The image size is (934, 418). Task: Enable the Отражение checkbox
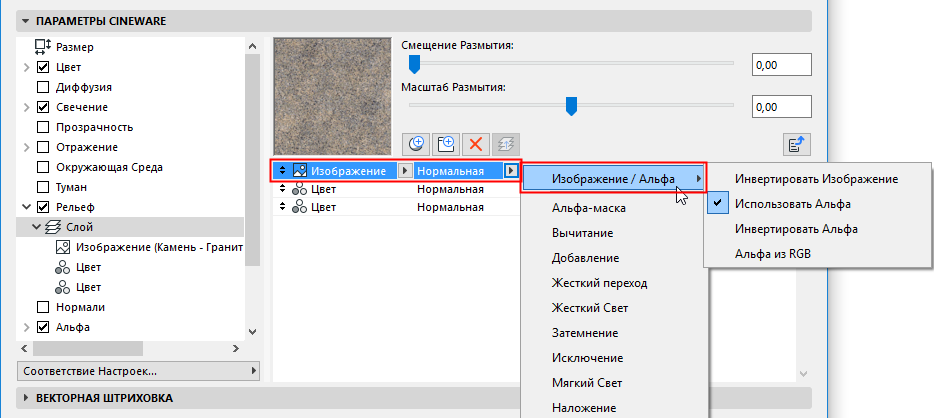coord(43,147)
